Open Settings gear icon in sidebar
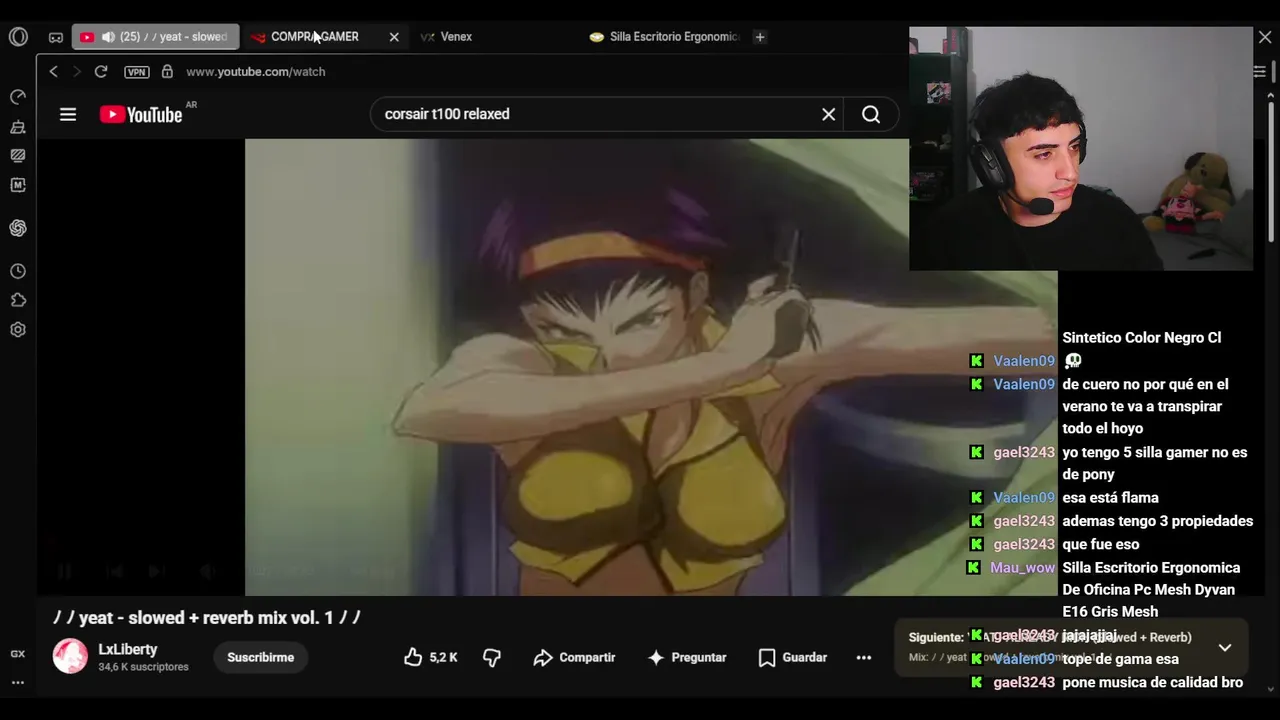 [18, 329]
